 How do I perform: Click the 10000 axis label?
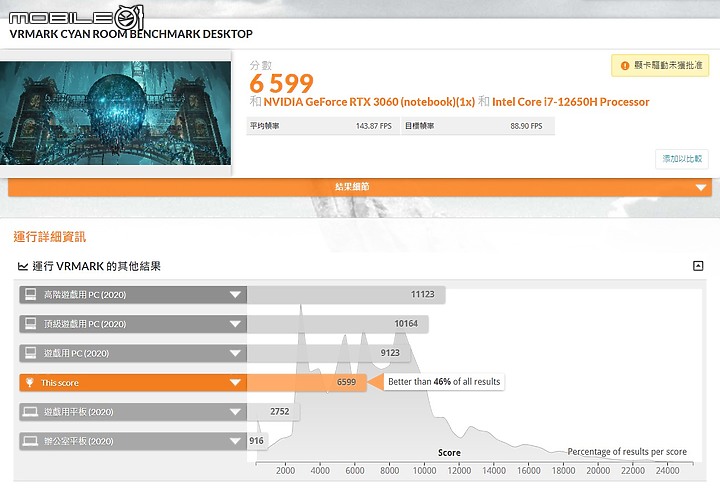pyautogui.click(x=424, y=471)
